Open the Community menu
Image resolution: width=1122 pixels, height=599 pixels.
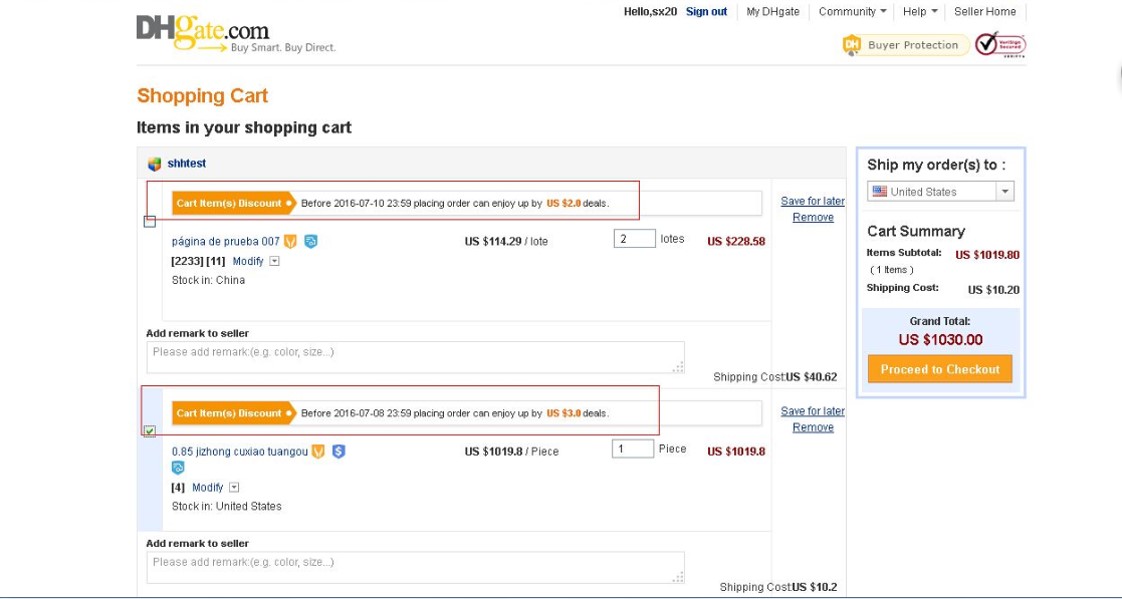point(852,12)
